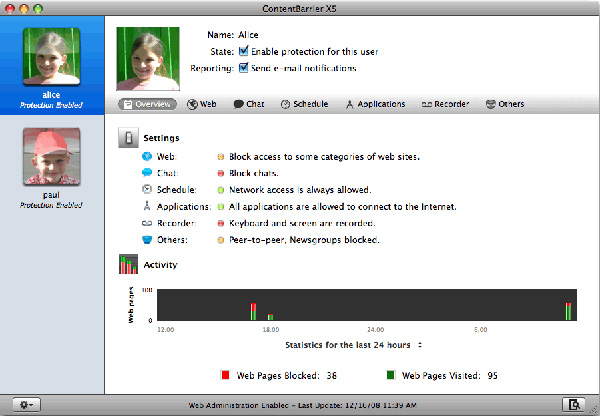Click the Activity section heading

[x=160, y=265]
